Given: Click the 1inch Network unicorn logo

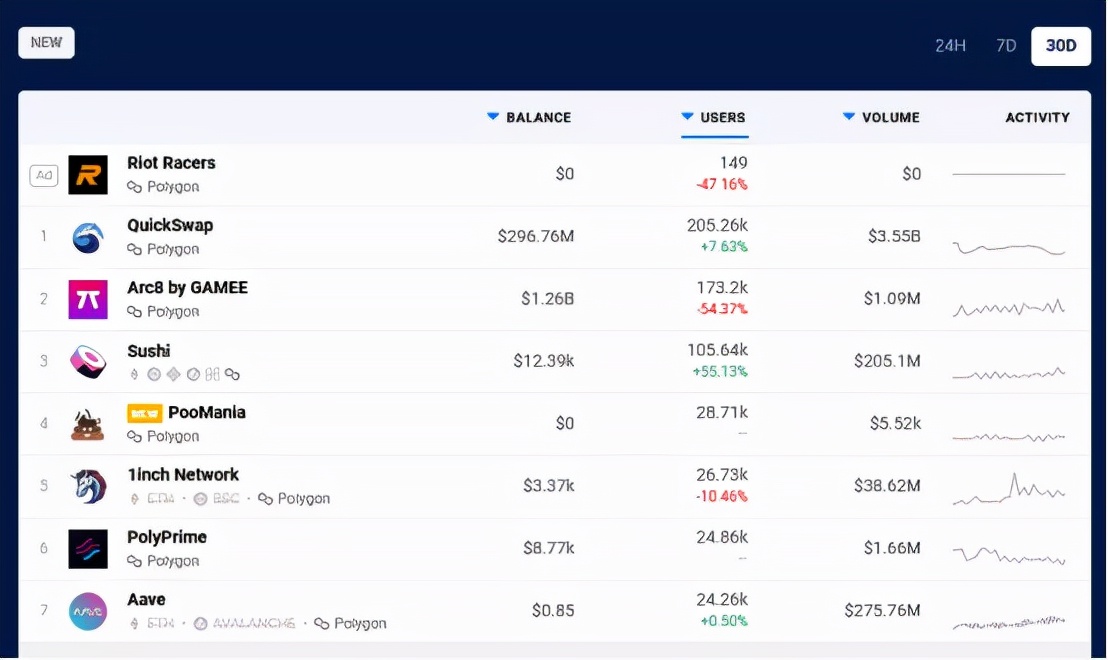Looking at the screenshot, I should click(x=88, y=486).
